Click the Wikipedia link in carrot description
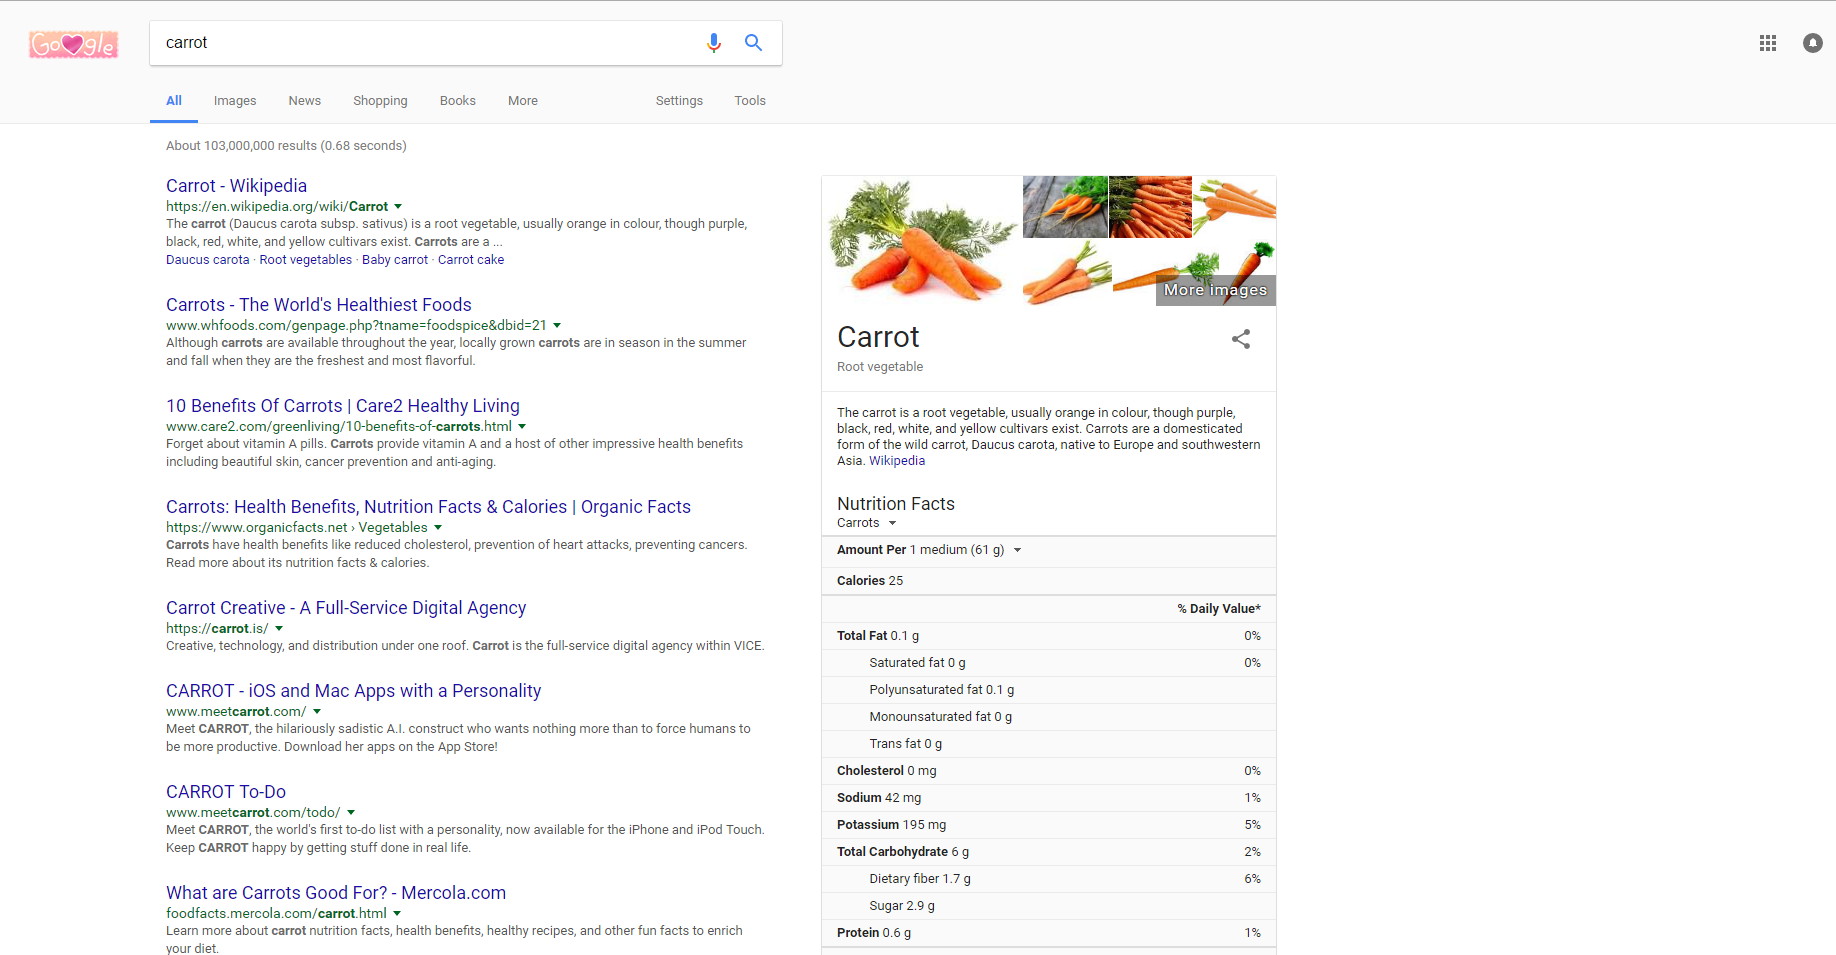Image resolution: width=1836 pixels, height=955 pixels. (x=896, y=461)
